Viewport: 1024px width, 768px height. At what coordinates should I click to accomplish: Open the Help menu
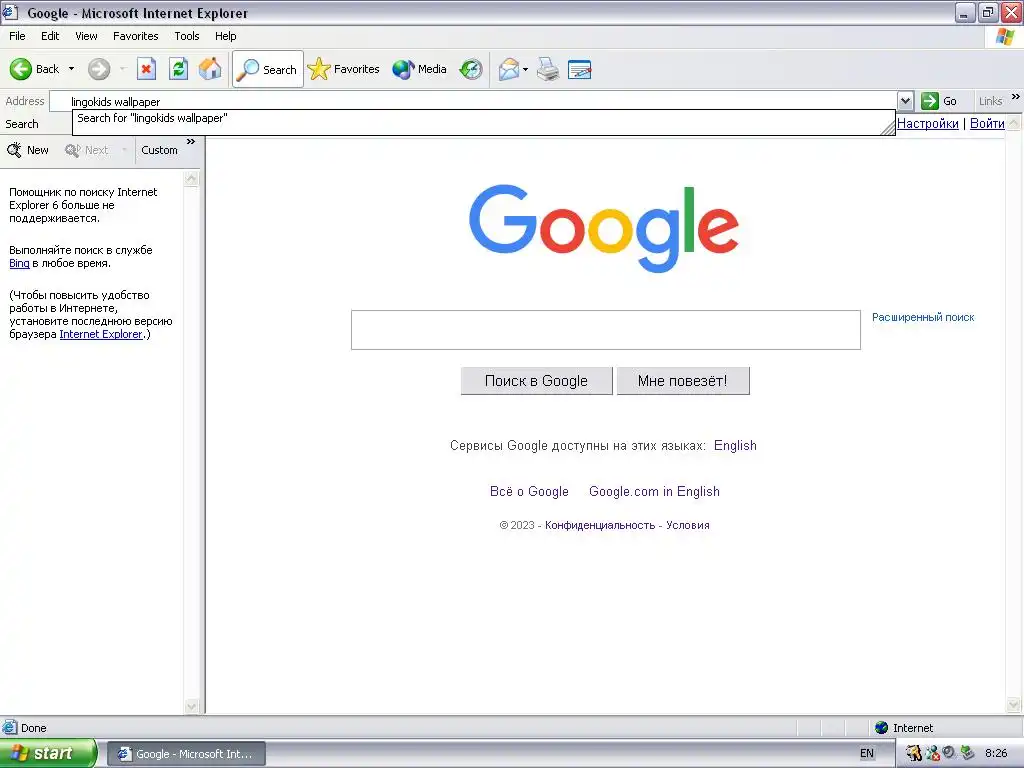[226, 37]
